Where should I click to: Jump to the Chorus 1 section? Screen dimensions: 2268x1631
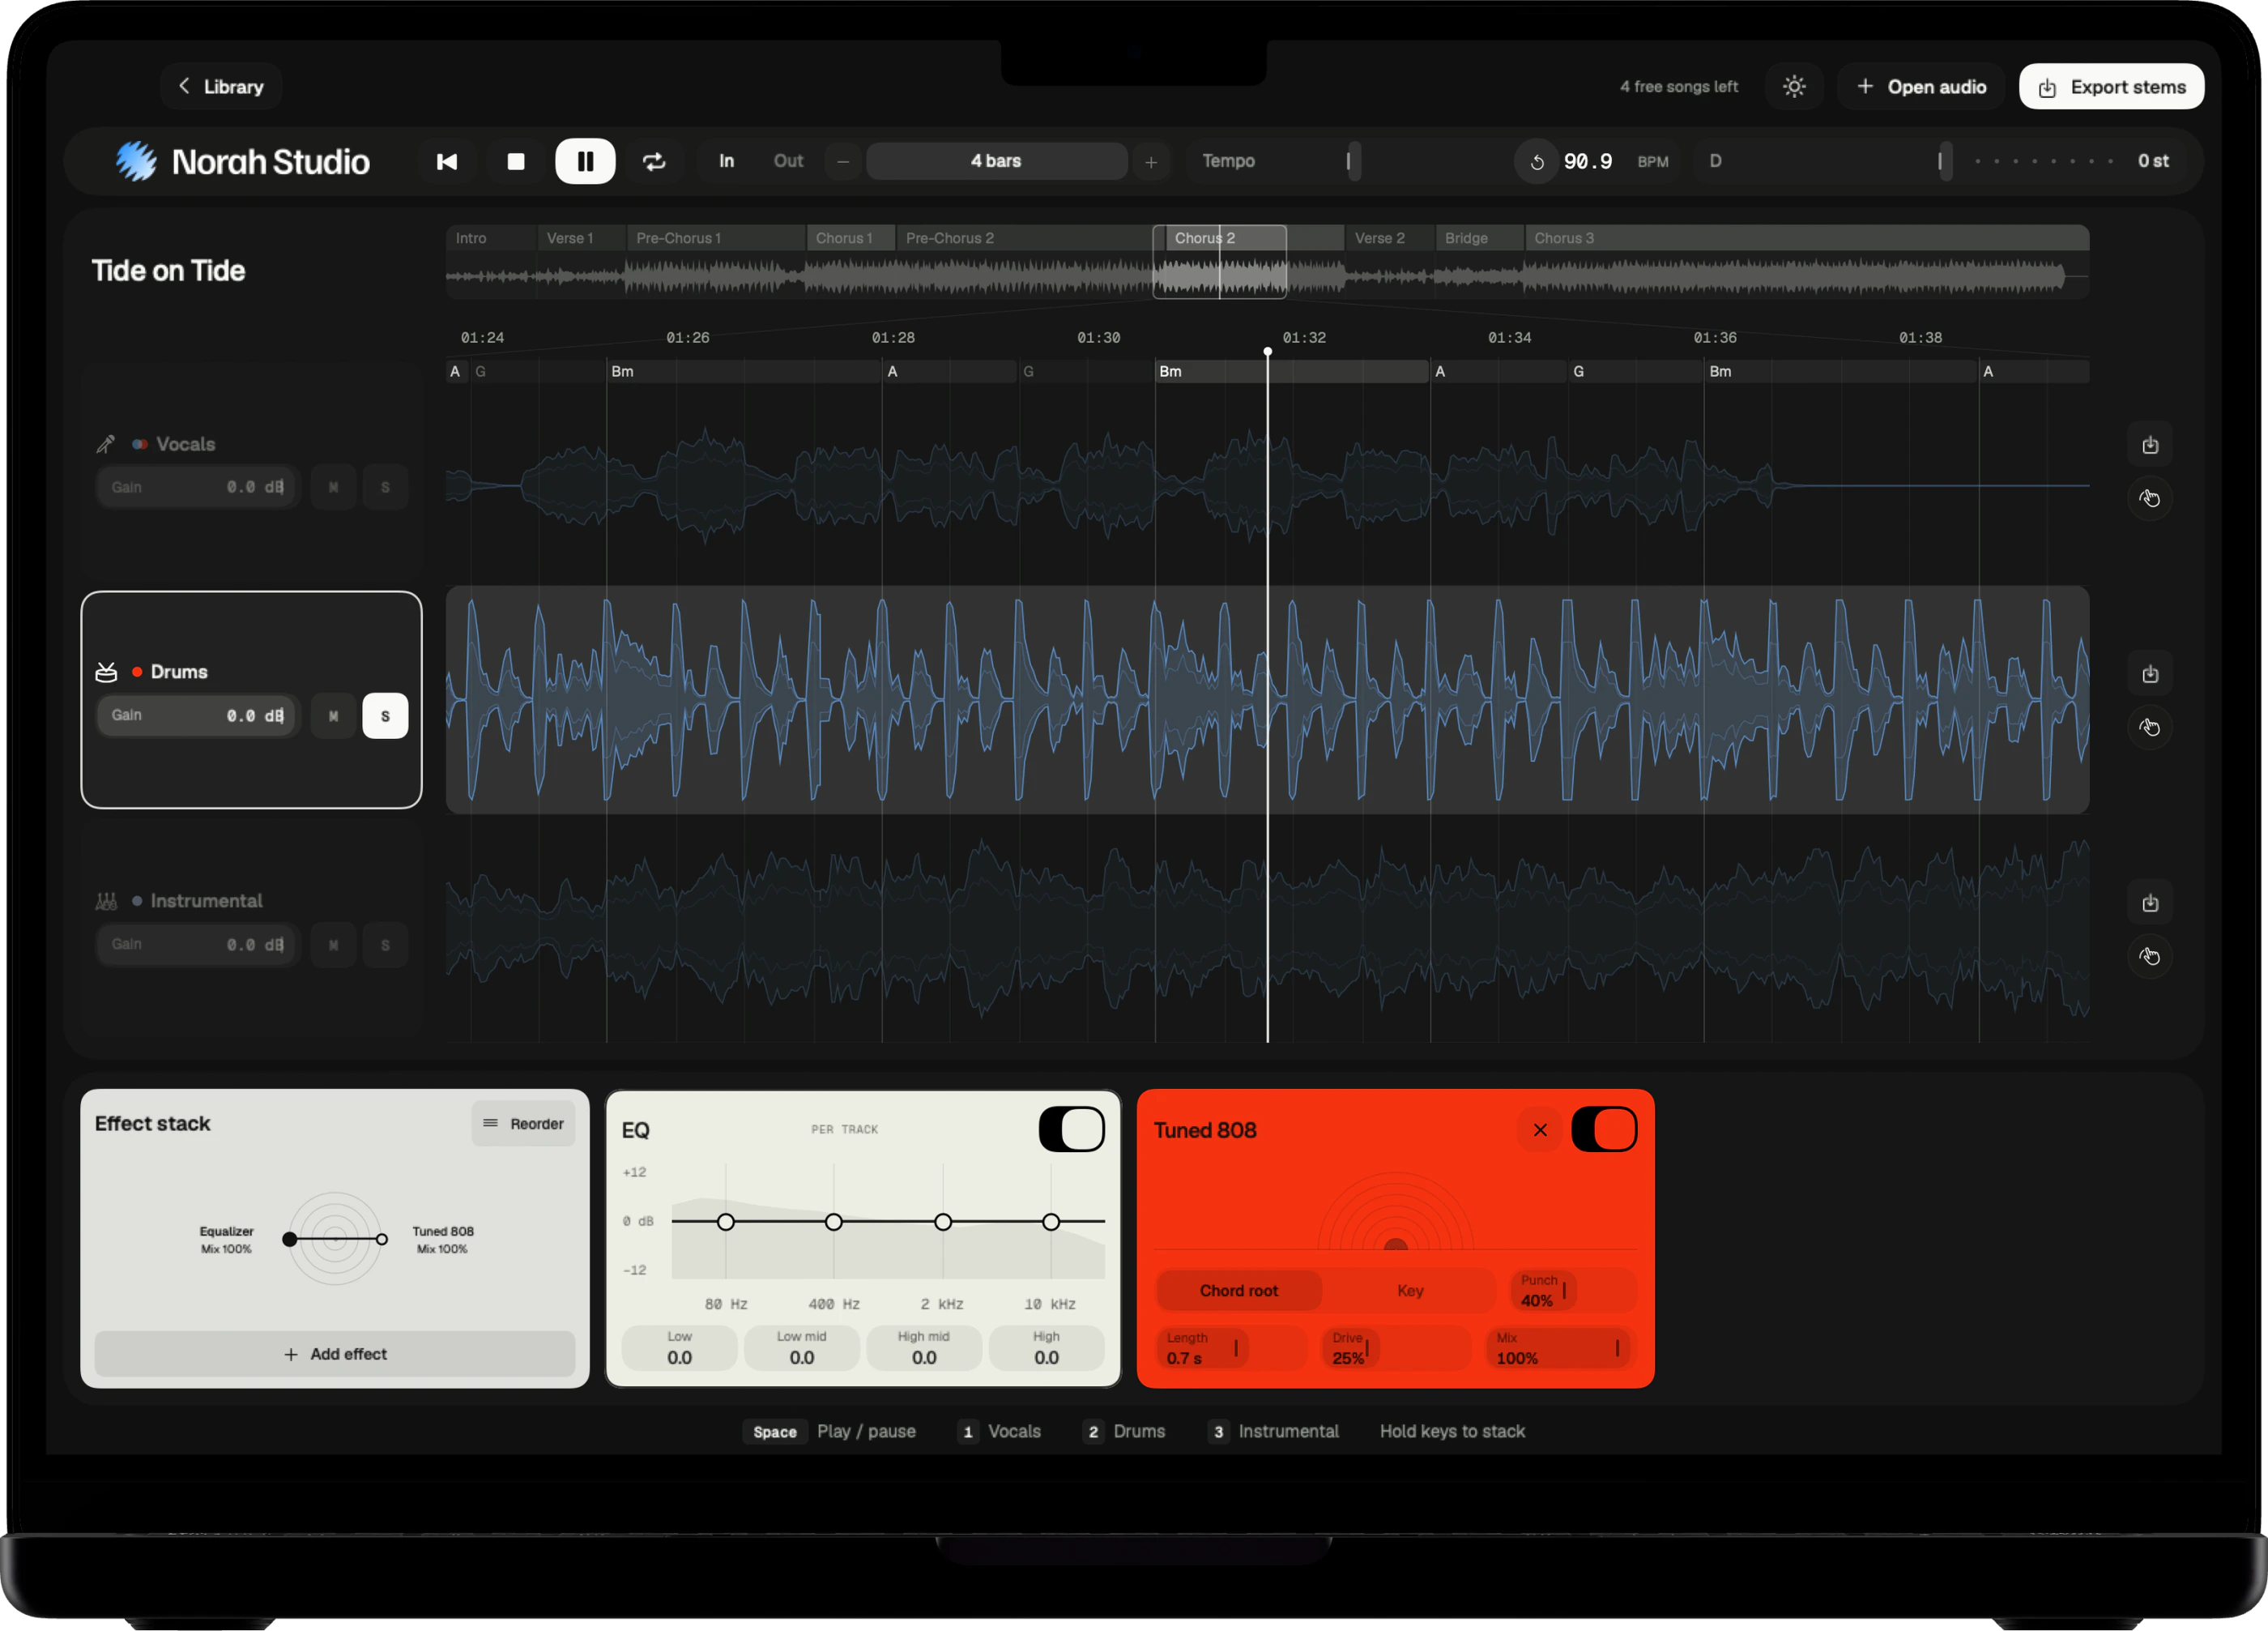pos(851,238)
